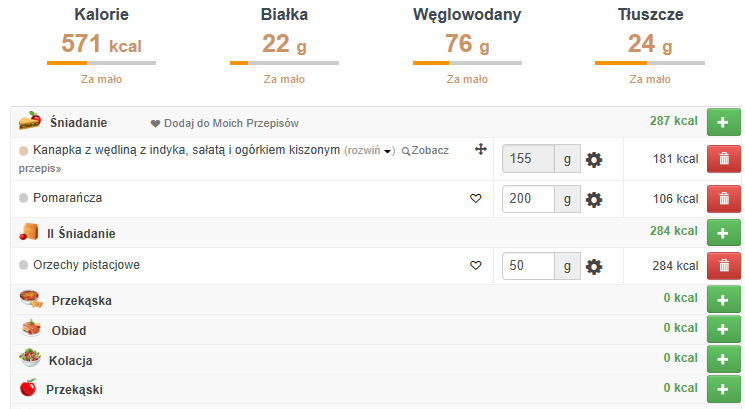Toggle heart favorite for Orzechy pistacjowe
The height and width of the screenshot is (409, 745).
[476, 266]
